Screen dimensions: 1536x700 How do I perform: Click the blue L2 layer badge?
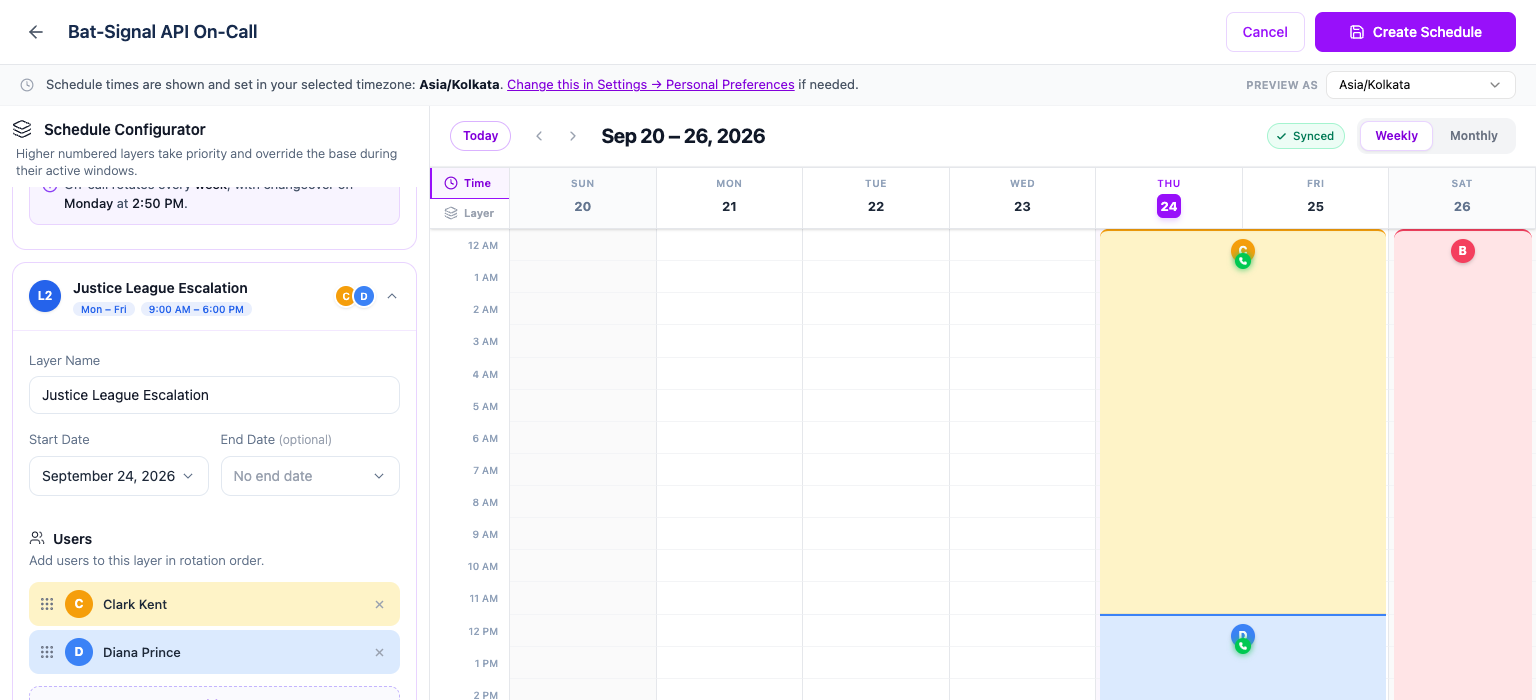pos(45,296)
